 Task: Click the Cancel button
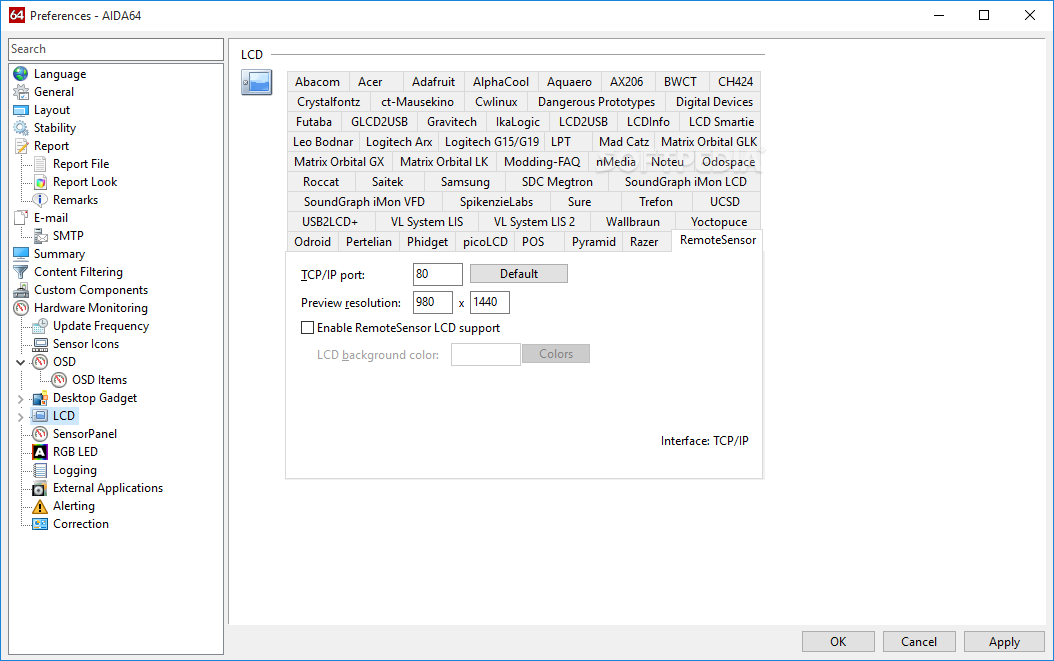(919, 641)
